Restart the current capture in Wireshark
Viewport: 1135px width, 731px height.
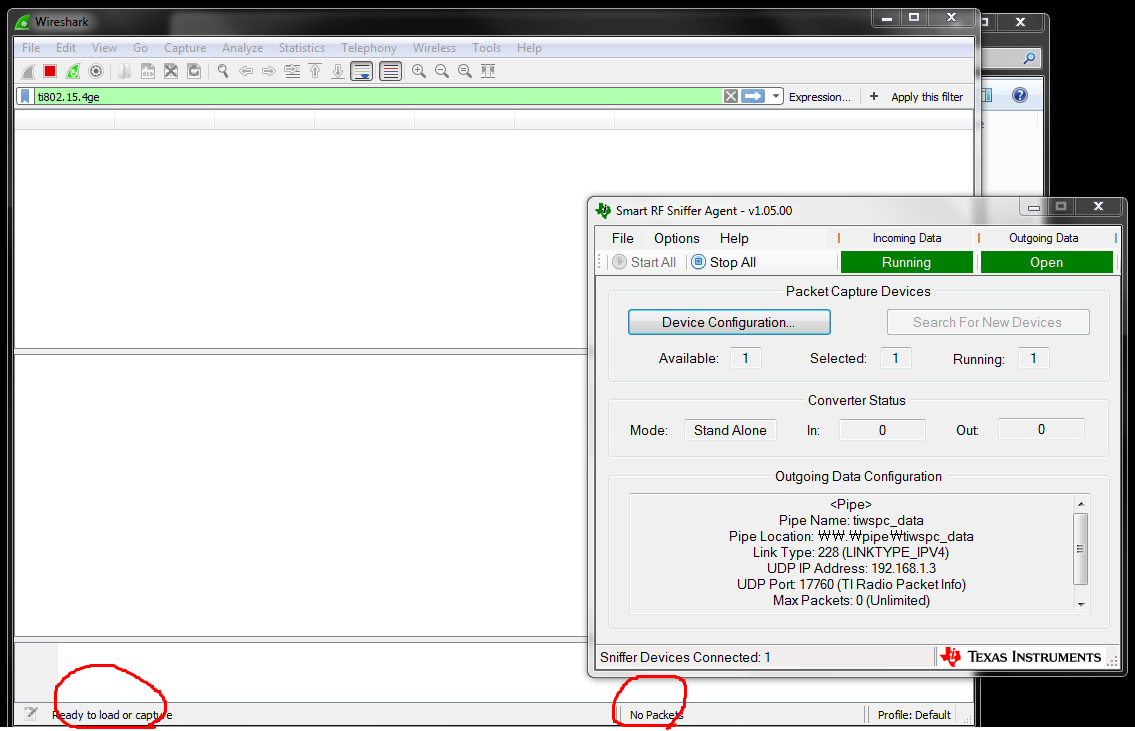tap(73, 71)
